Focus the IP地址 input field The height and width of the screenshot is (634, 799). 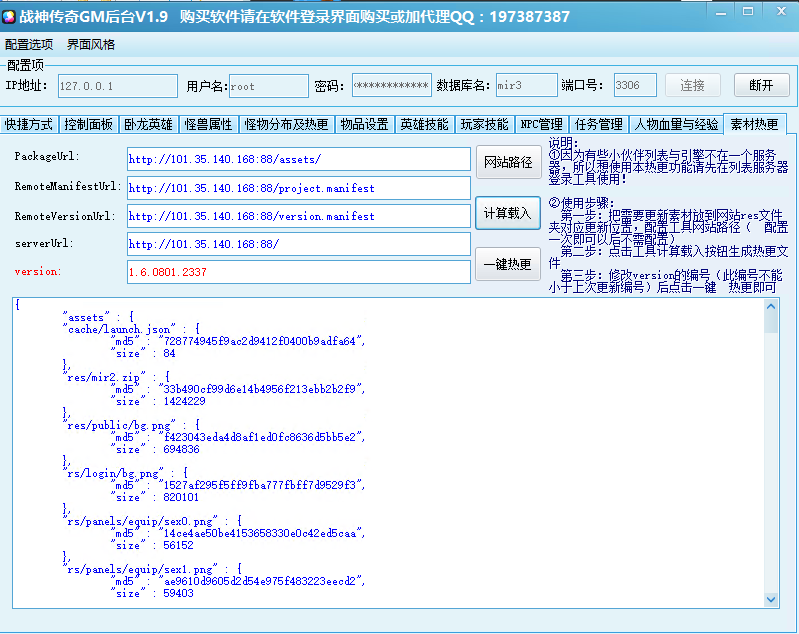click(118, 86)
